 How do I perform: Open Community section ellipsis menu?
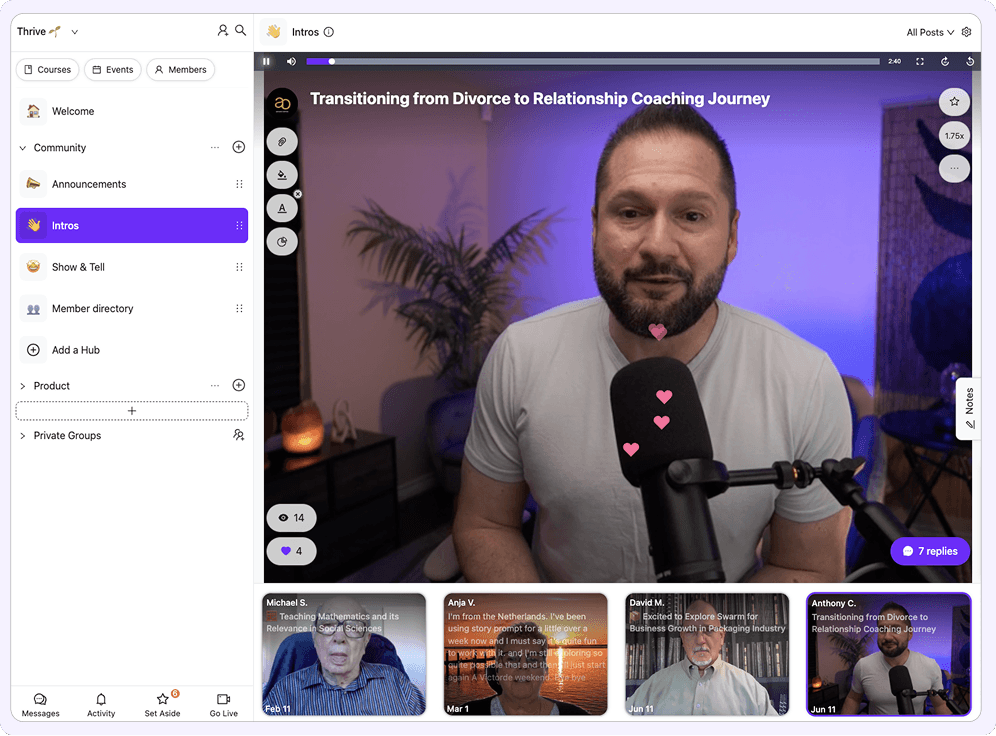215,147
